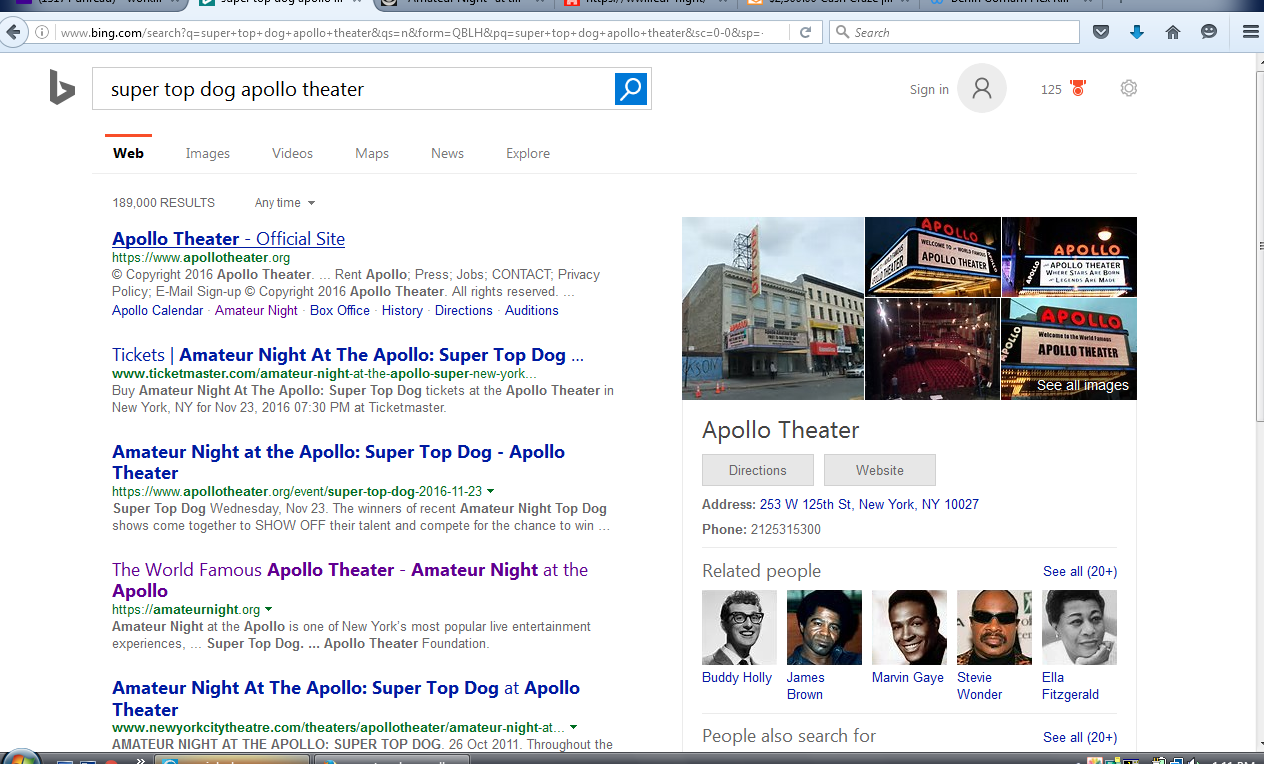Switch to Maps search tab
This screenshot has width=1264, height=764.
[x=372, y=153]
